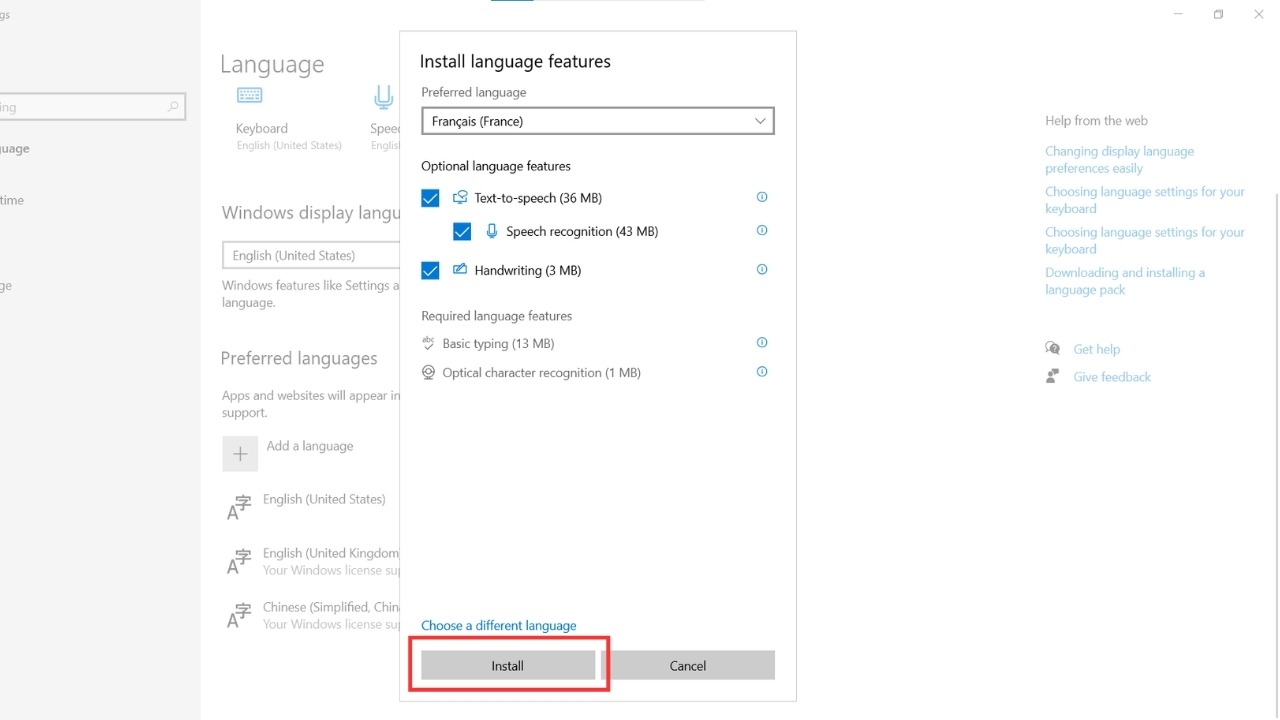Click the settings search field

pos(92,107)
